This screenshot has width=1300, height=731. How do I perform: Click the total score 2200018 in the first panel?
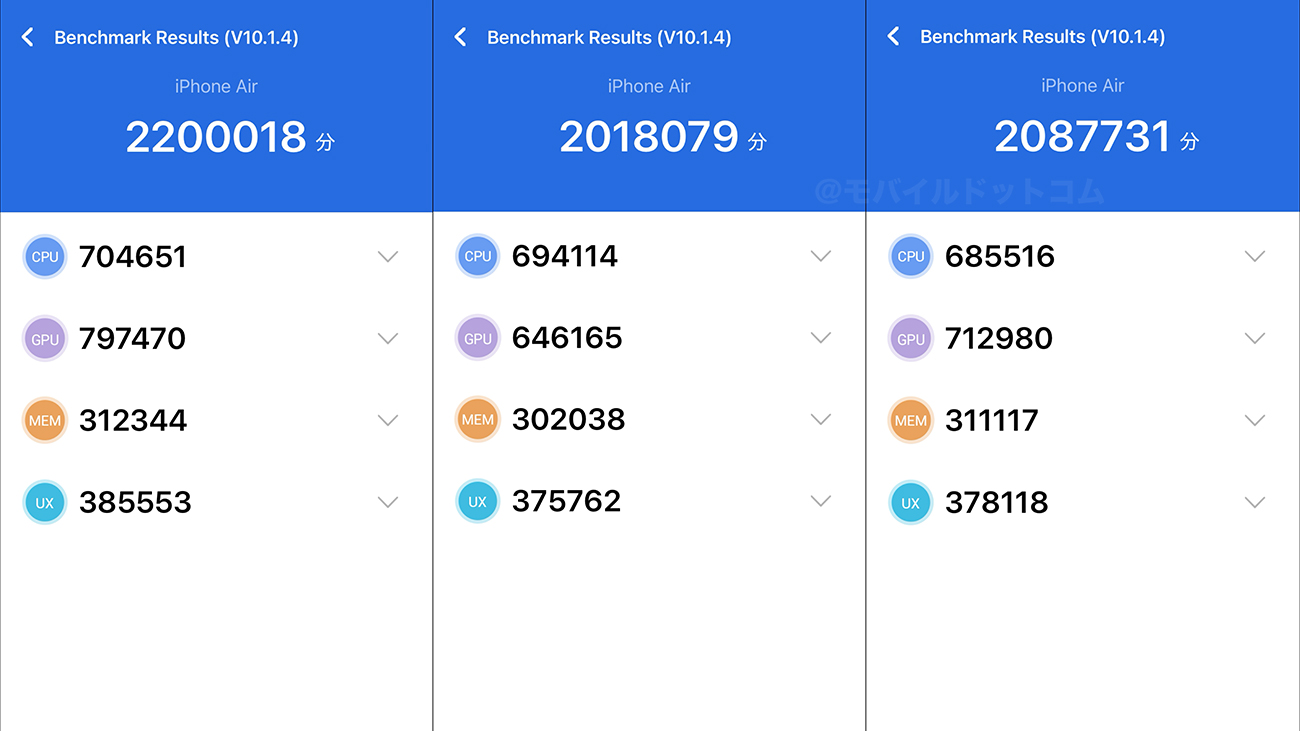216,136
